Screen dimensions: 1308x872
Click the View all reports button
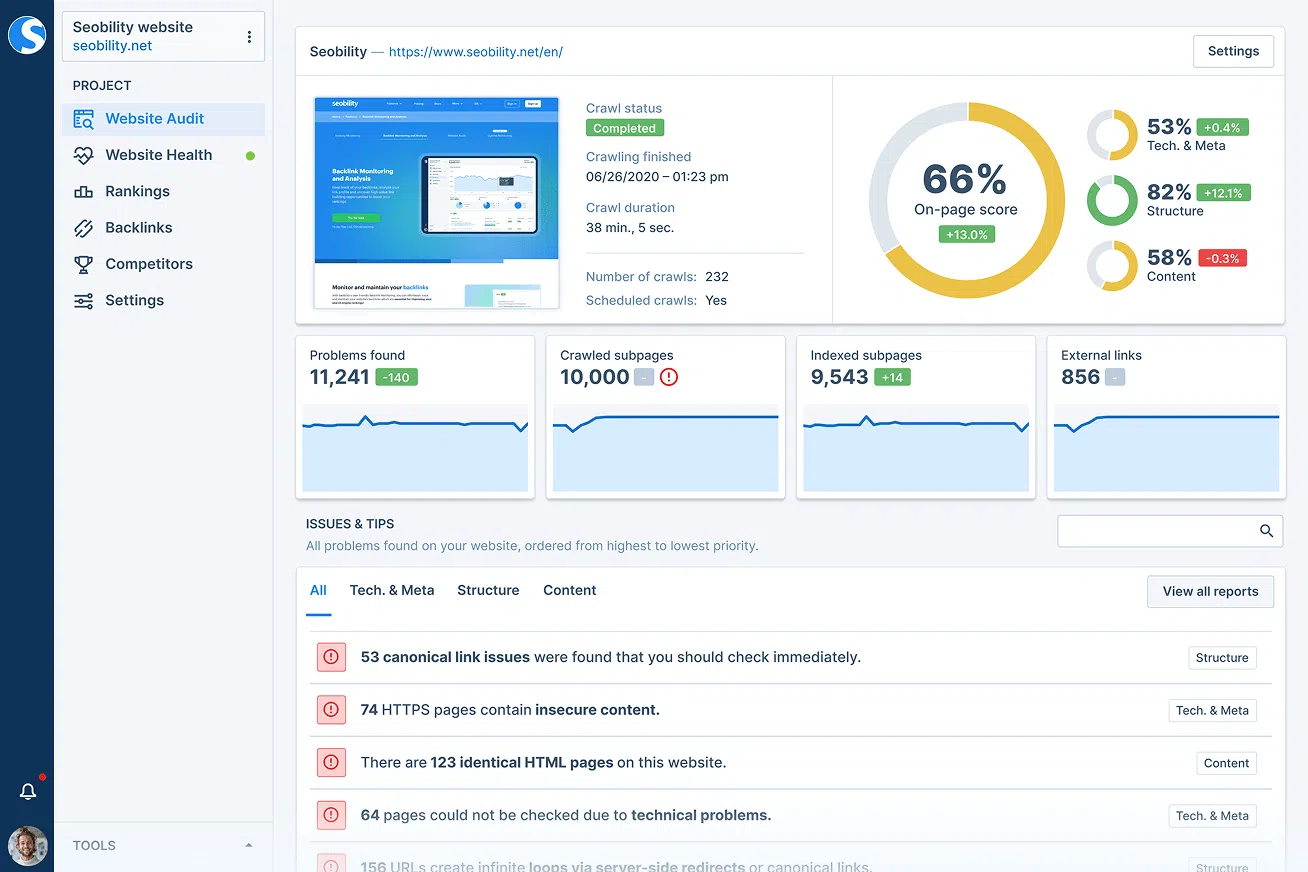click(1210, 591)
